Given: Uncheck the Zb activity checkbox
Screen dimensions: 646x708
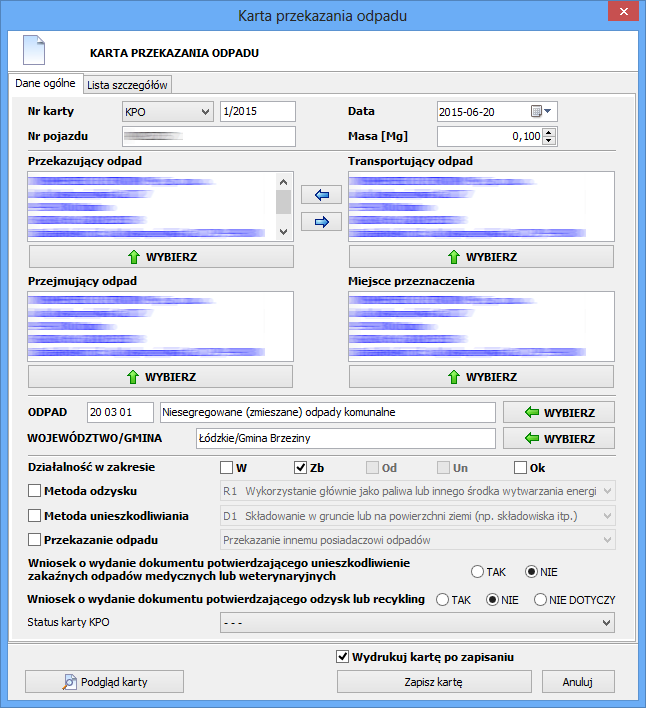Looking at the screenshot, I should point(301,467).
